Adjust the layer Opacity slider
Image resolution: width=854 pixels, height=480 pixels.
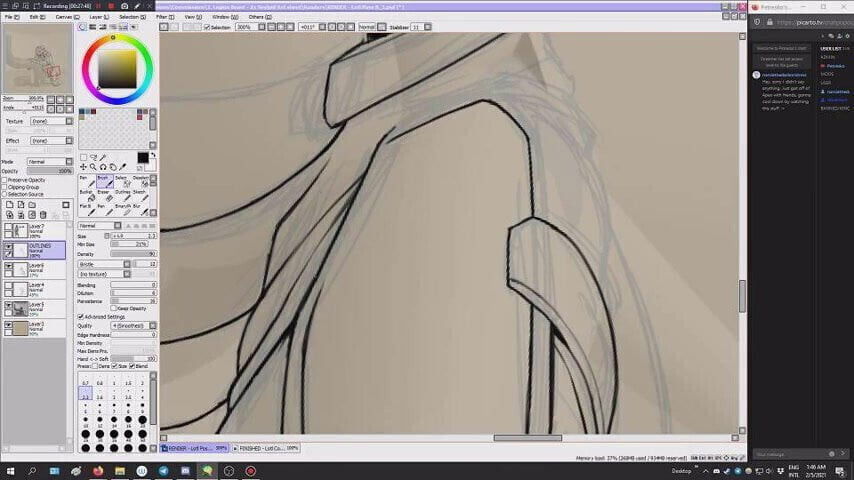point(50,171)
